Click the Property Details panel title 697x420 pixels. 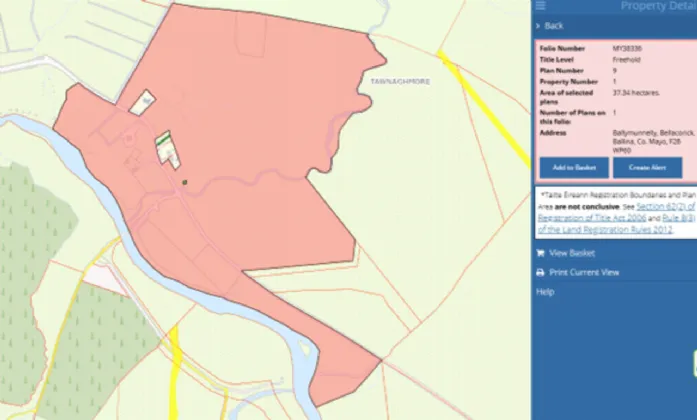[656, 6]
